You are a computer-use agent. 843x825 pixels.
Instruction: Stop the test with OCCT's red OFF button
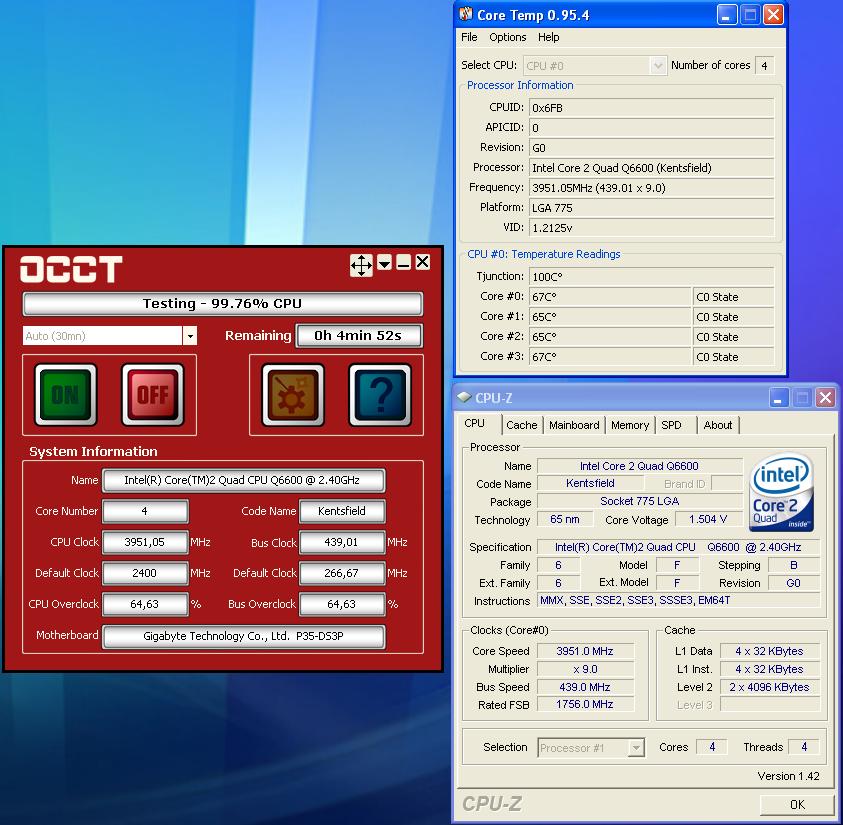click(x=153, y=395)
